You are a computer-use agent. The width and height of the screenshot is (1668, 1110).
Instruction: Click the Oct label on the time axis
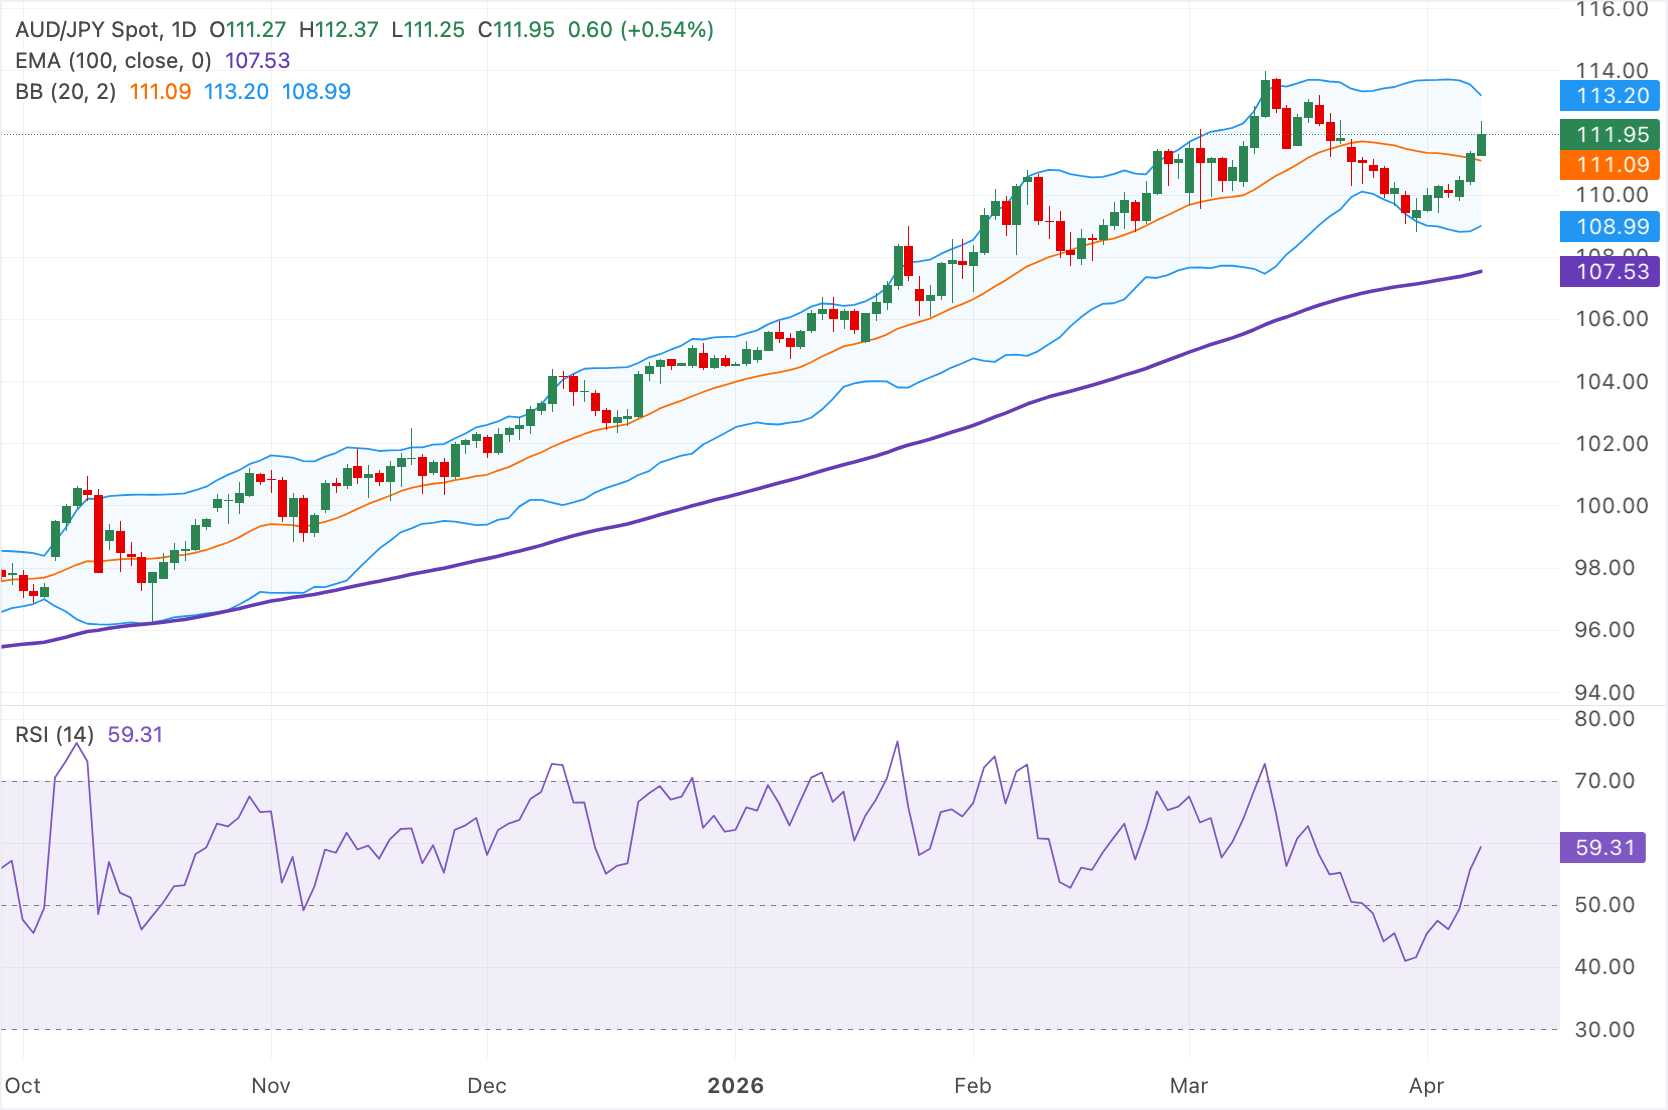(24, 1085)
